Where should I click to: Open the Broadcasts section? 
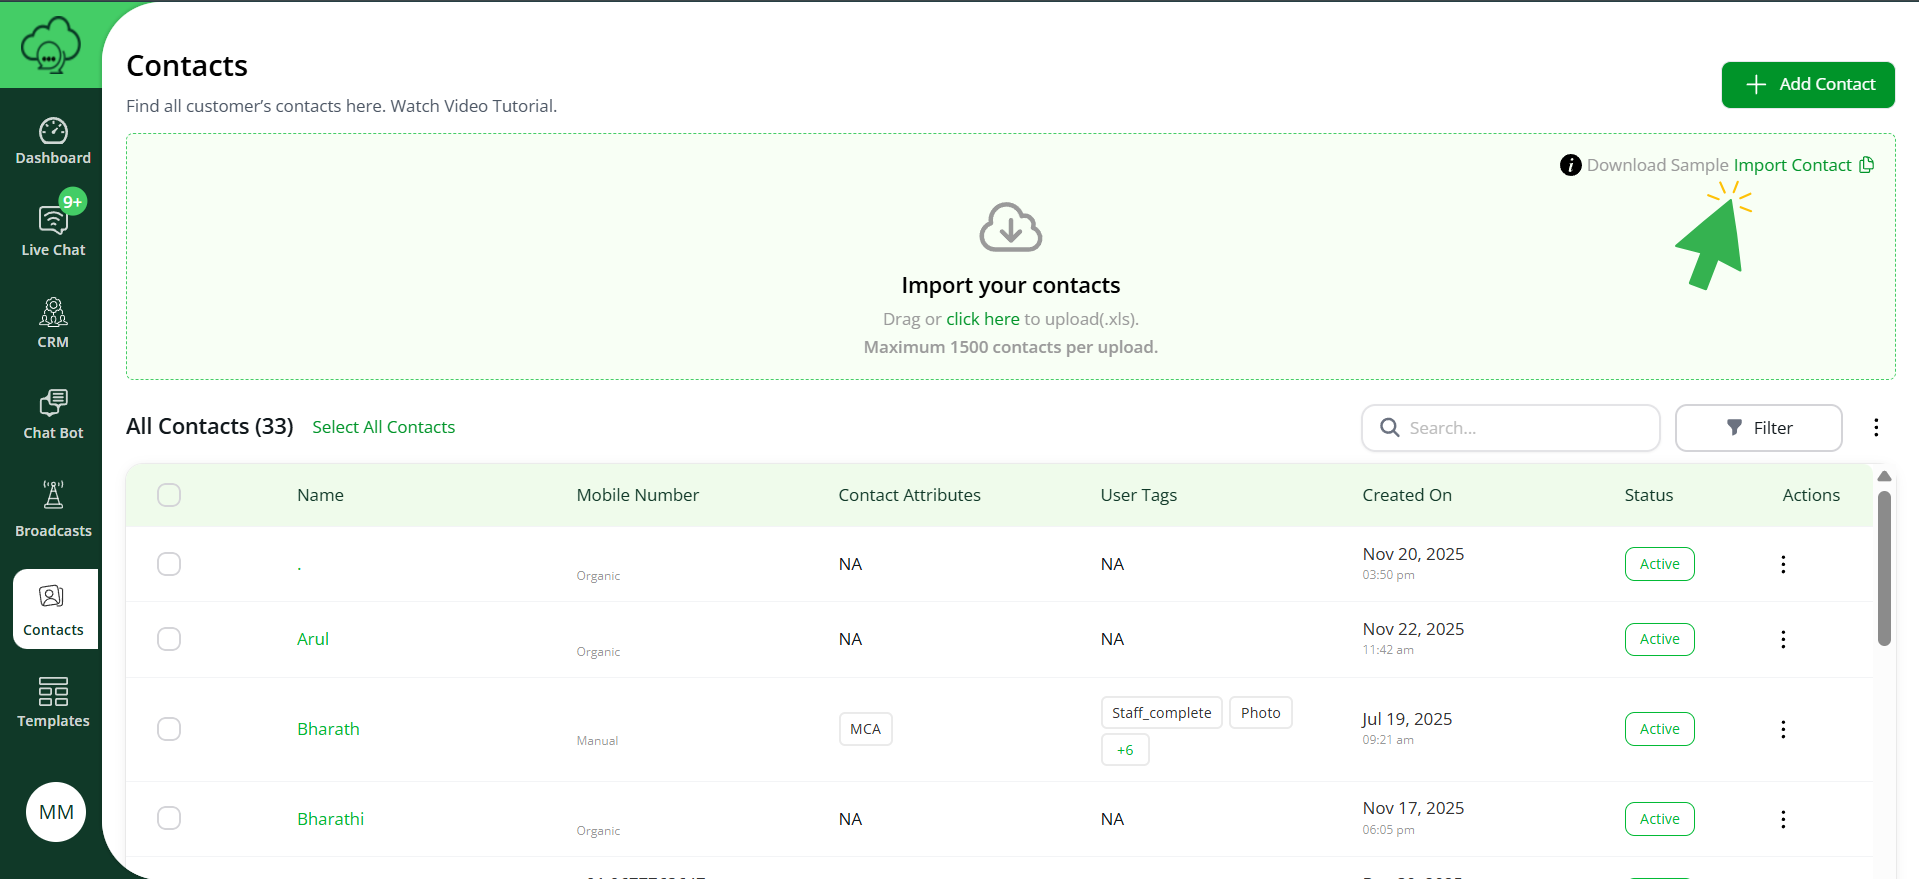tap(53, 508)
